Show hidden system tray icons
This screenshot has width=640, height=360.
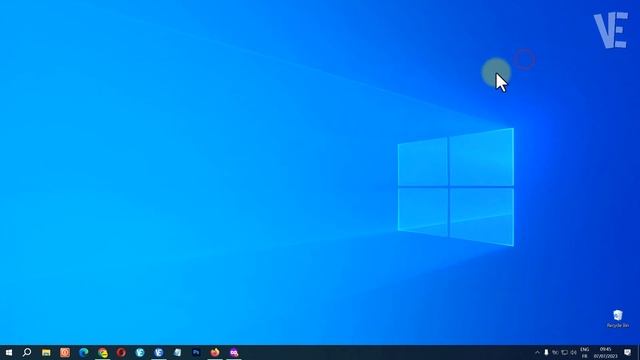click(537, 352)
